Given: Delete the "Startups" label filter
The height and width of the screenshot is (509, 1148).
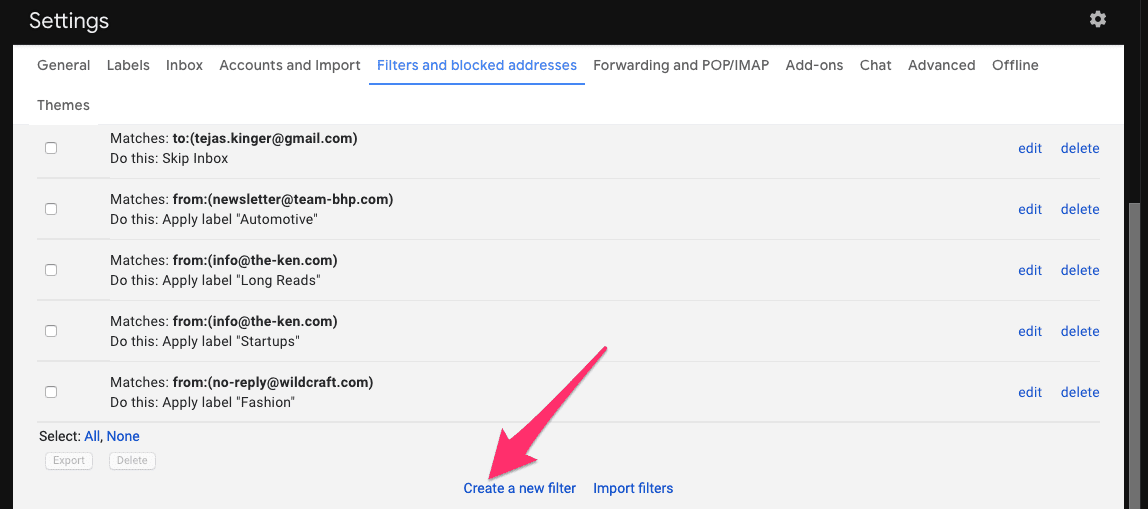Looking at the screenshot, I should point(1080,331).
